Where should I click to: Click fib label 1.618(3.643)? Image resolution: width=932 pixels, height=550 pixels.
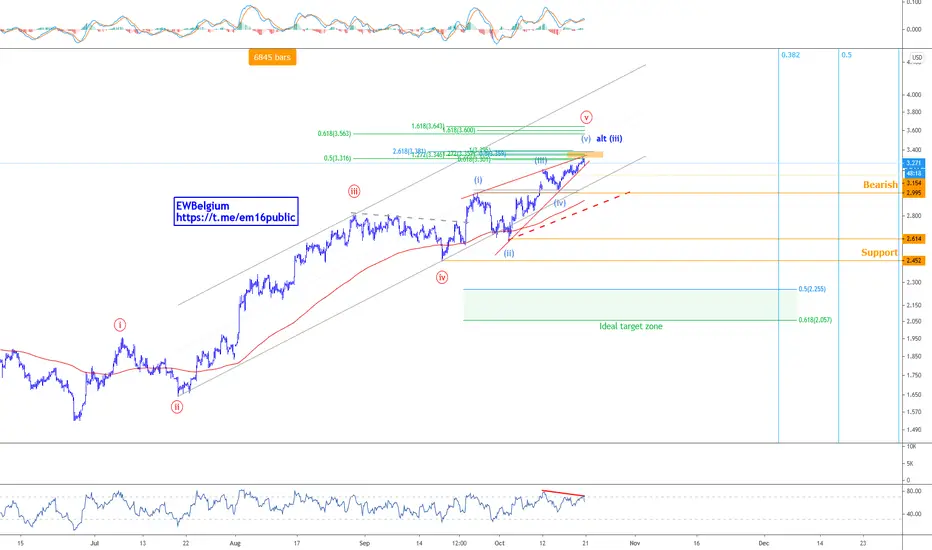click(x=427, y=126)
